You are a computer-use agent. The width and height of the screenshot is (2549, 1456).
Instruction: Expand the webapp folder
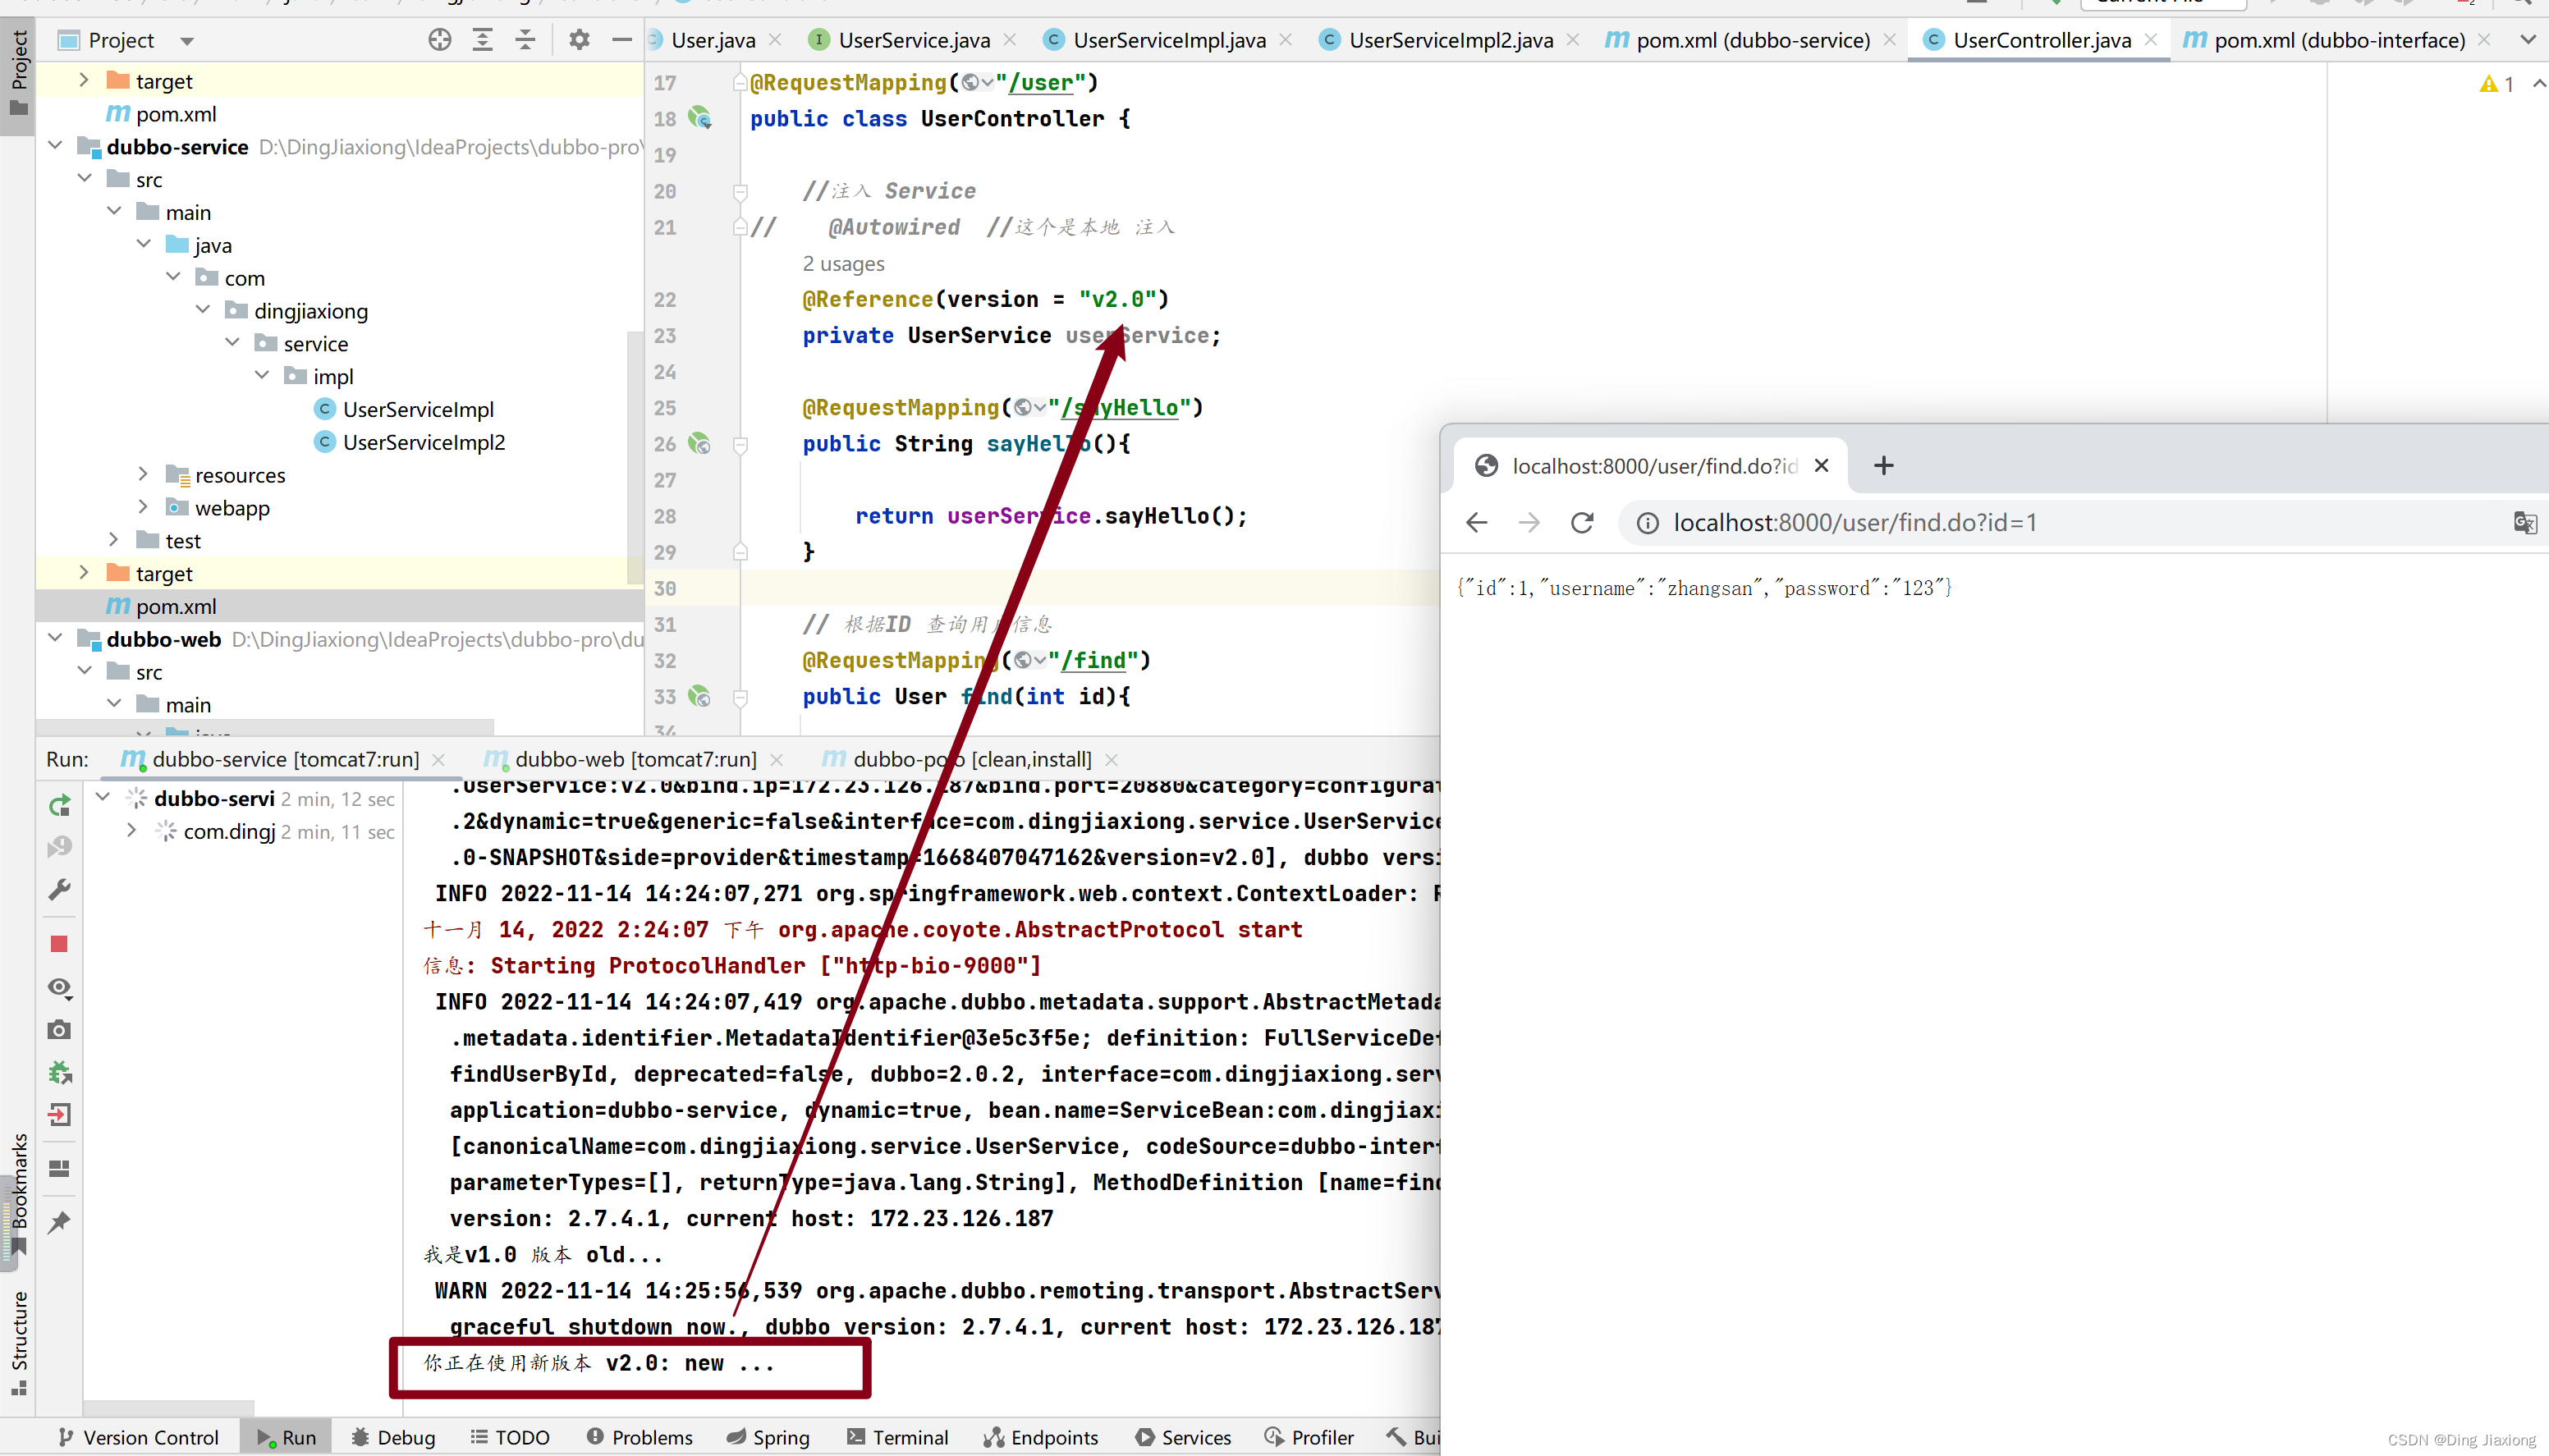(143, 507)
